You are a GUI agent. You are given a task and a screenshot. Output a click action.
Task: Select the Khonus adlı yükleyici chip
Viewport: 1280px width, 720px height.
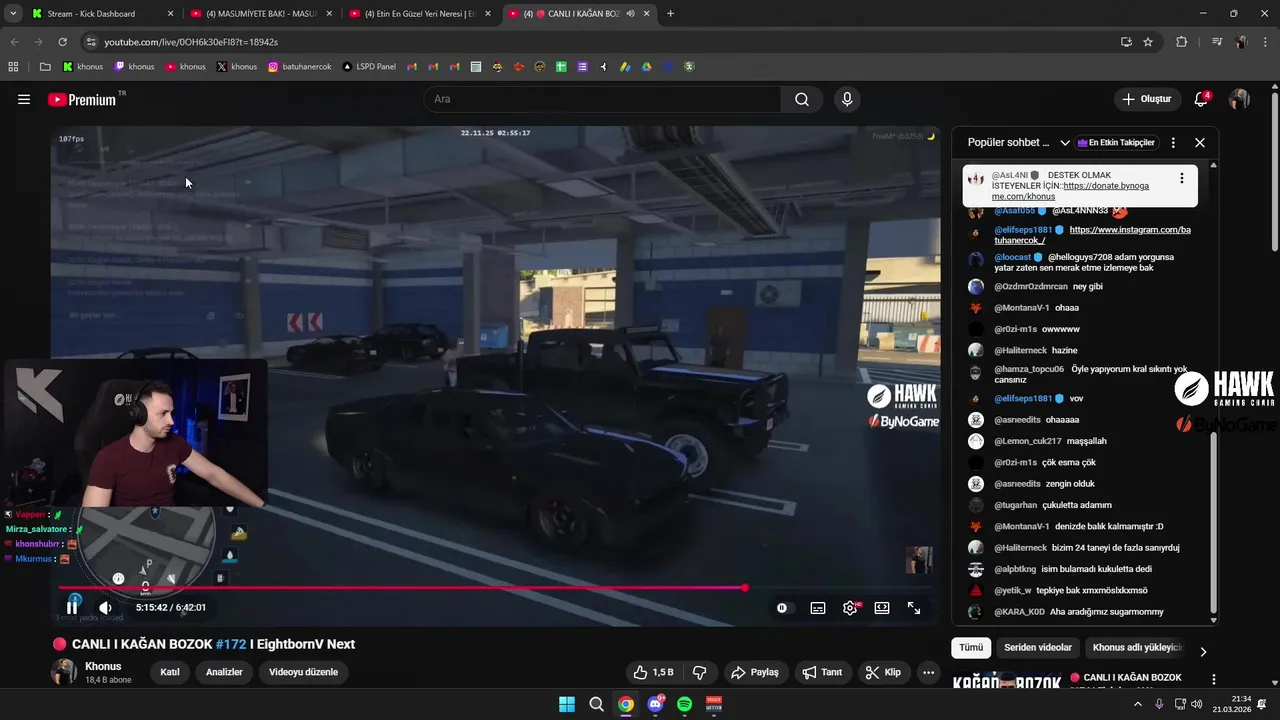(1138, 647)
